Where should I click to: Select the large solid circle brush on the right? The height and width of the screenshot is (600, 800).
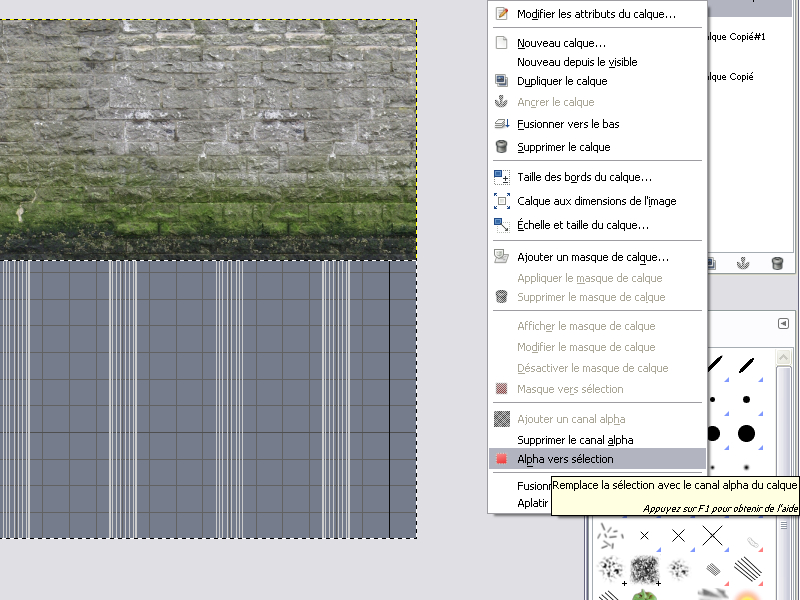pos(746,433)
